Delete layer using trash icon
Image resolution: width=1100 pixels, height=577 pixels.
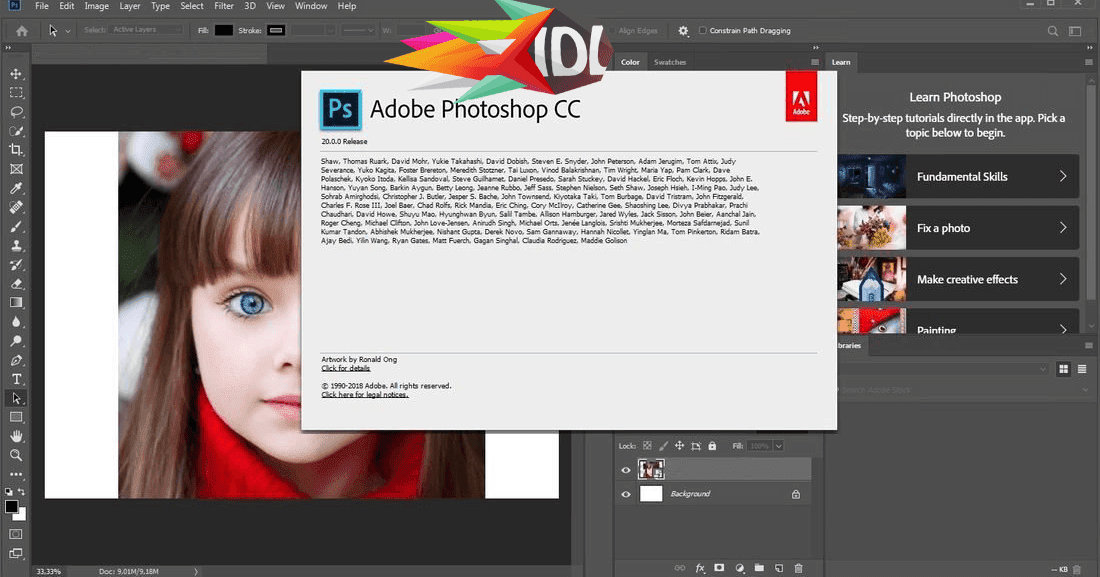(x=798, y=568)
